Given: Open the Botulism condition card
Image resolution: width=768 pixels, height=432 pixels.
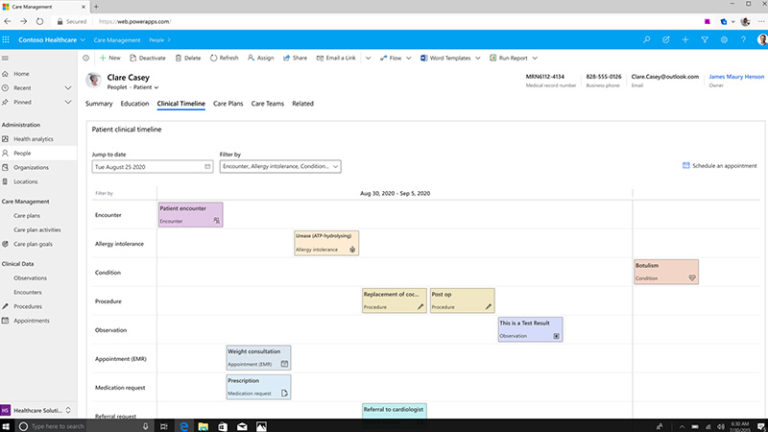Looking at the screenshot, I should pos(666,272).
